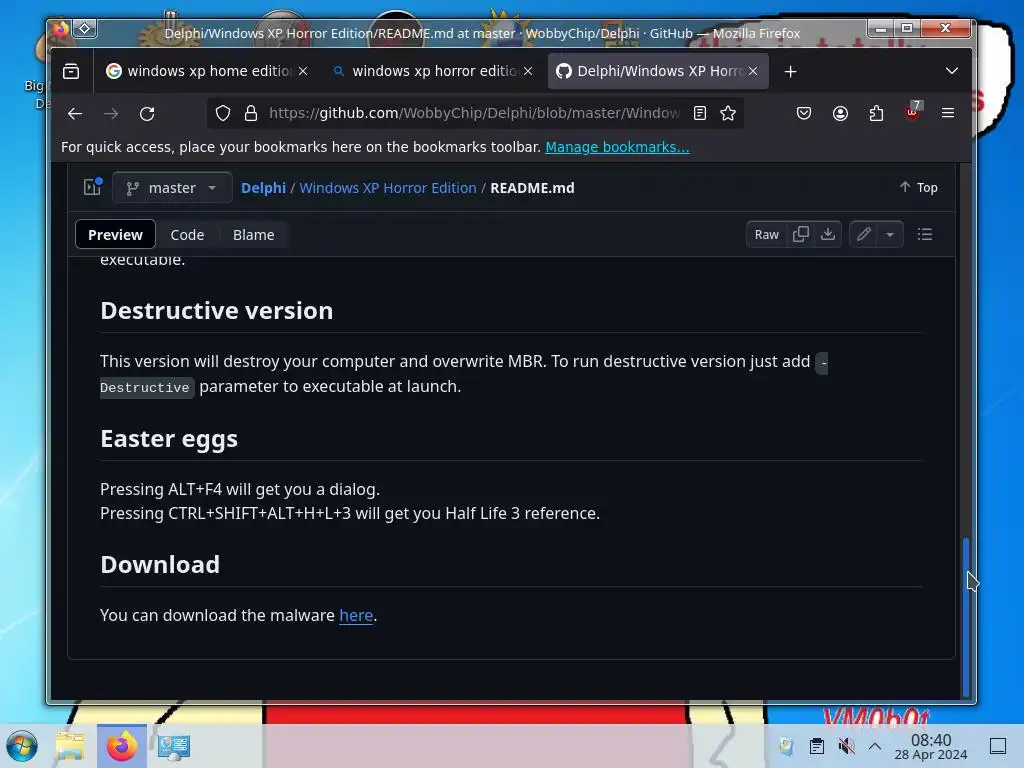1024x768 pixels.
Task: Expand more edit options dropdown arrow
Action: click(889, 234)
